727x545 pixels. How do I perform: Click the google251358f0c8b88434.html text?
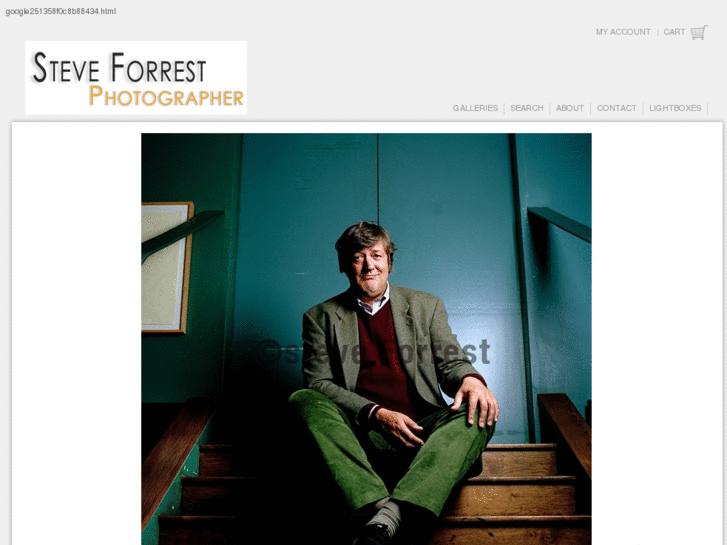pos(61,11)
